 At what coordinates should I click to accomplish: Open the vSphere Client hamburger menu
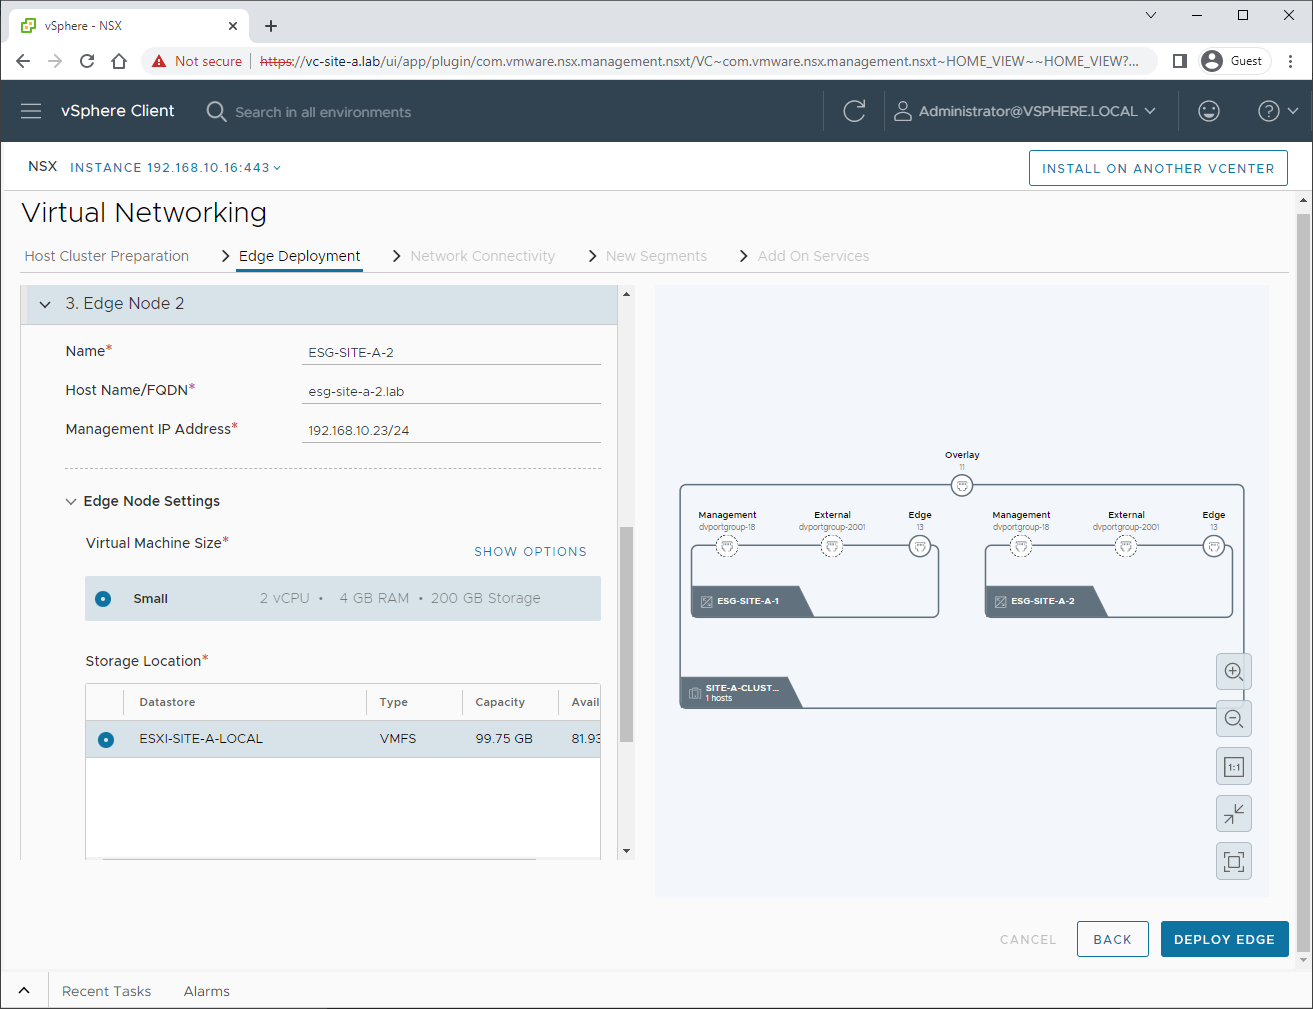(31, 111)
